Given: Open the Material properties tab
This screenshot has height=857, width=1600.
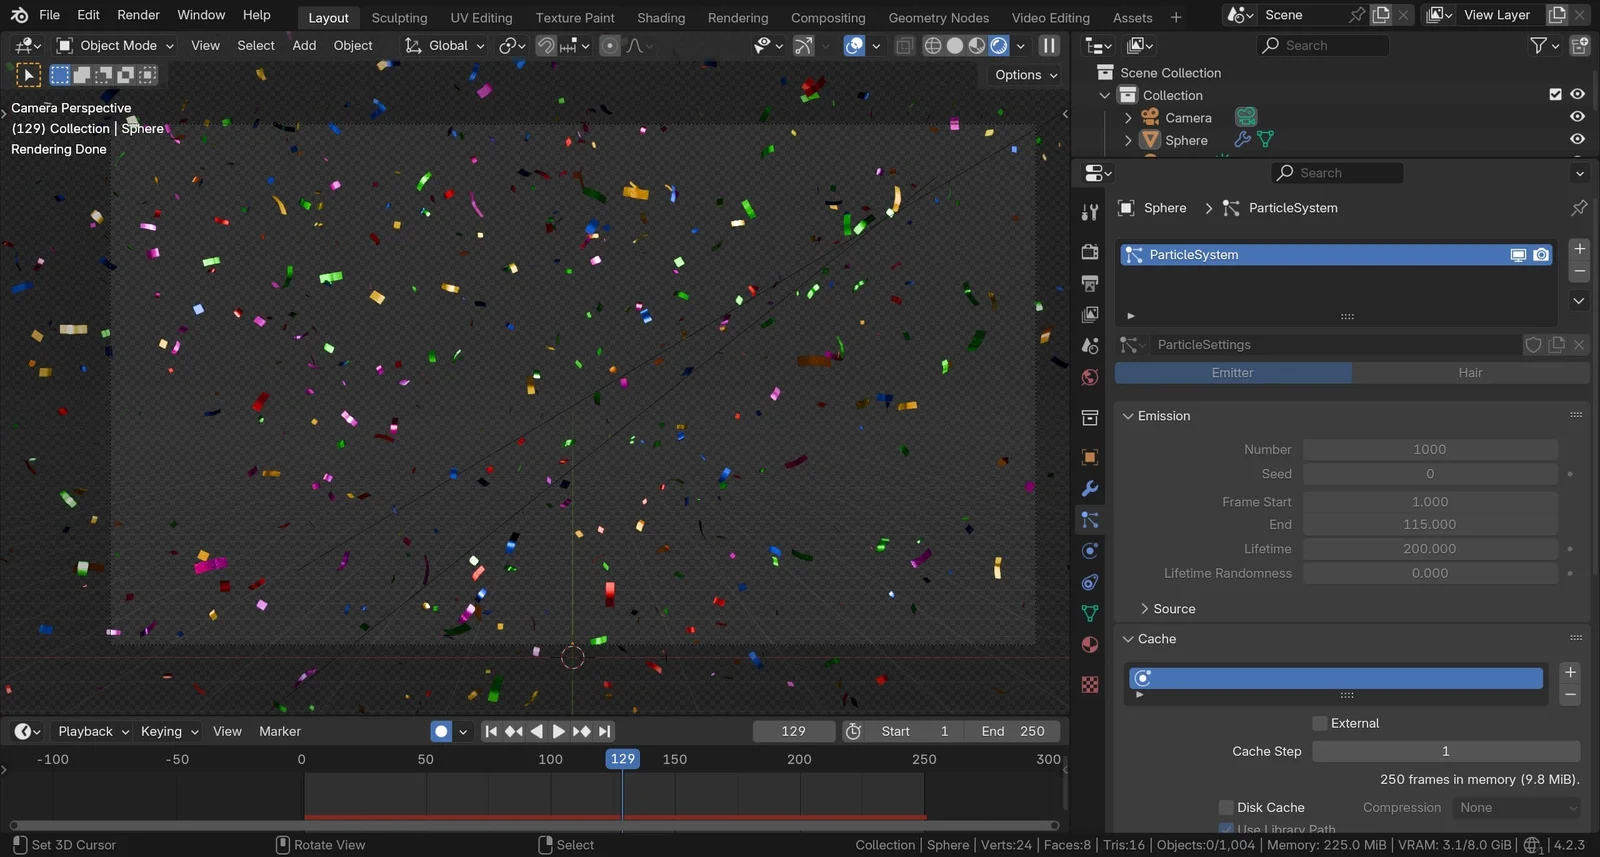Looking at the screenshot, I should click(1090, 644).
